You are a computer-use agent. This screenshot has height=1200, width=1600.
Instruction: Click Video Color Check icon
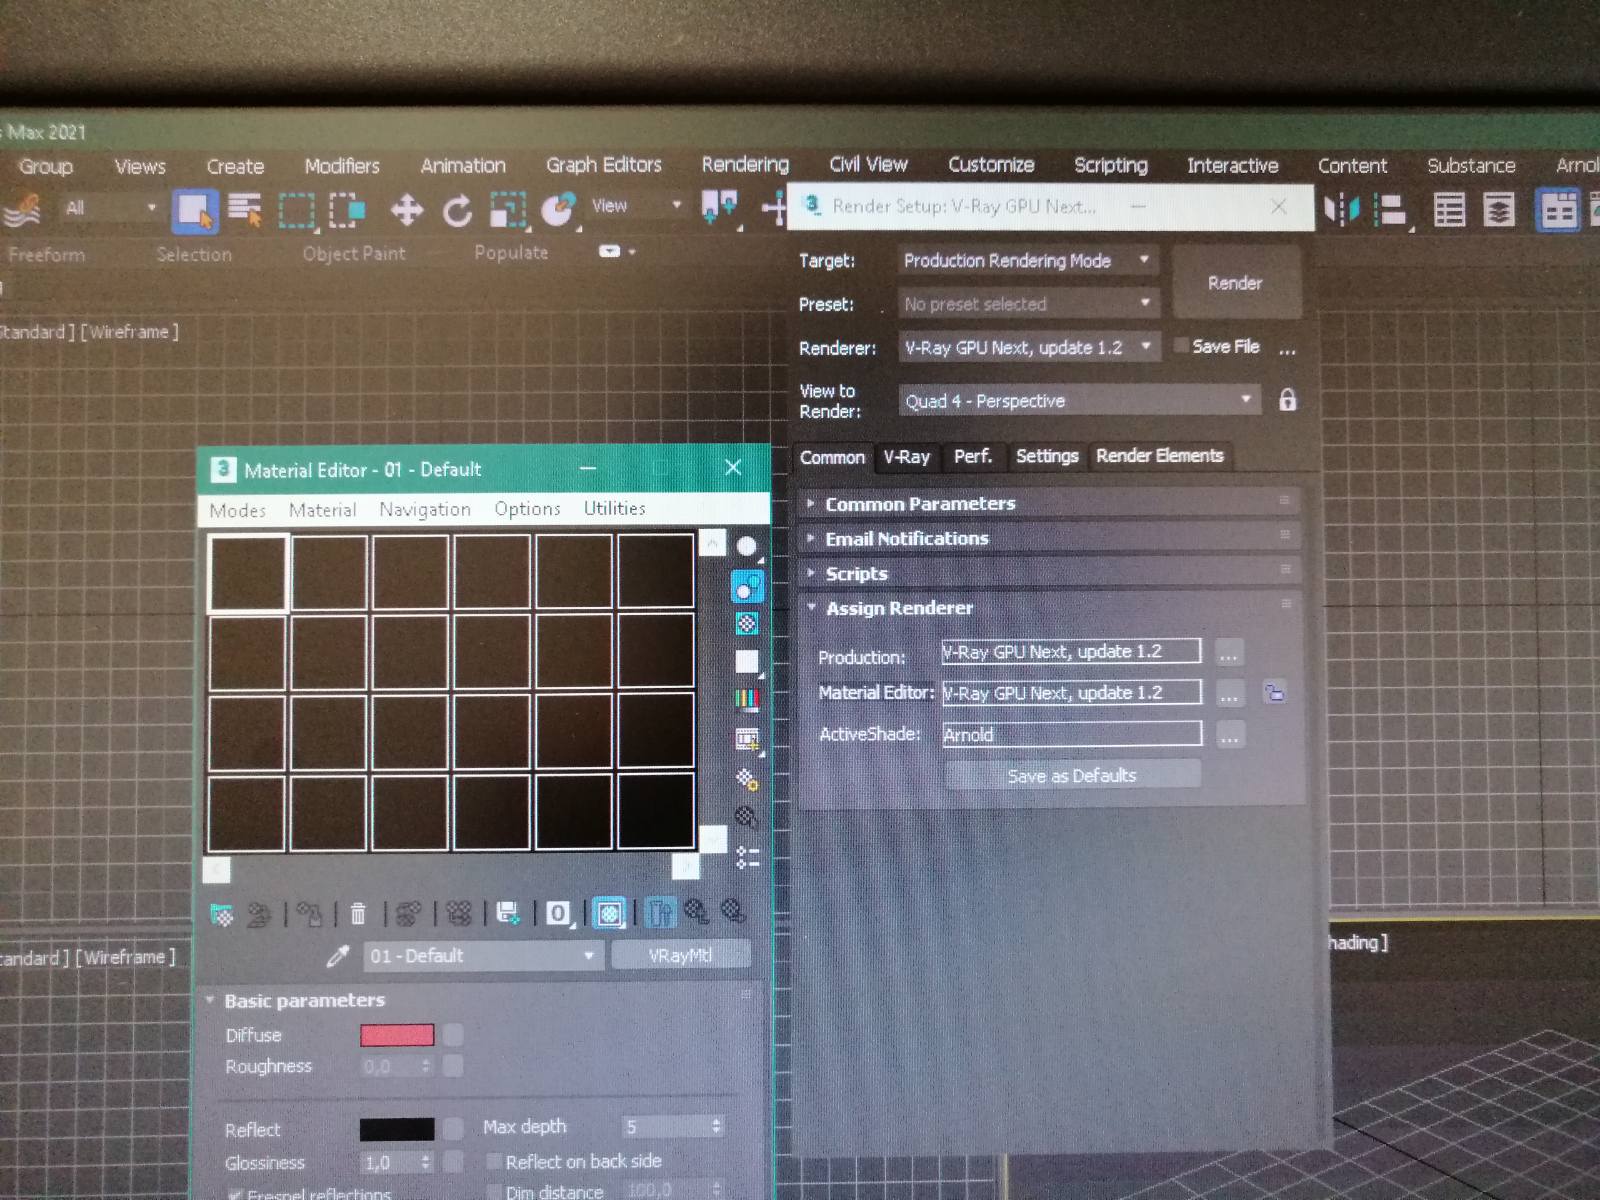[x=747, y=699]
